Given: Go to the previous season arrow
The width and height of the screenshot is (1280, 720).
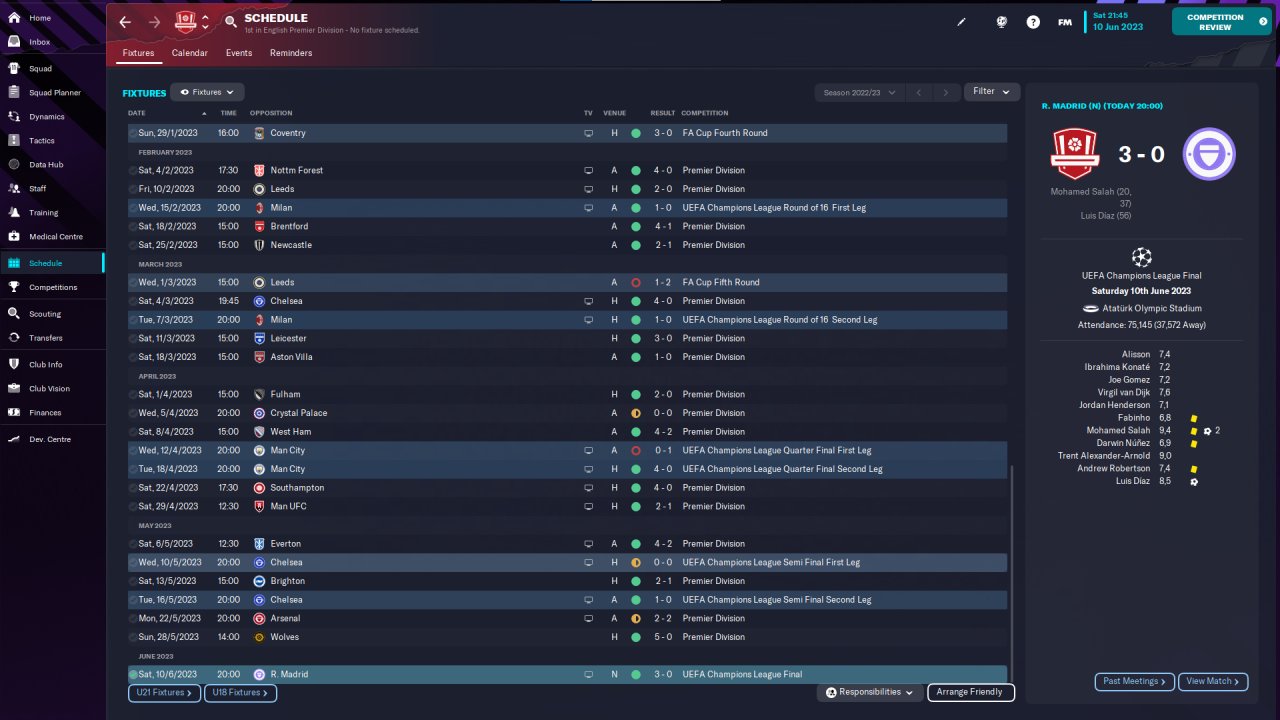Looking at the screenshot, I should (x=919, y=92).
